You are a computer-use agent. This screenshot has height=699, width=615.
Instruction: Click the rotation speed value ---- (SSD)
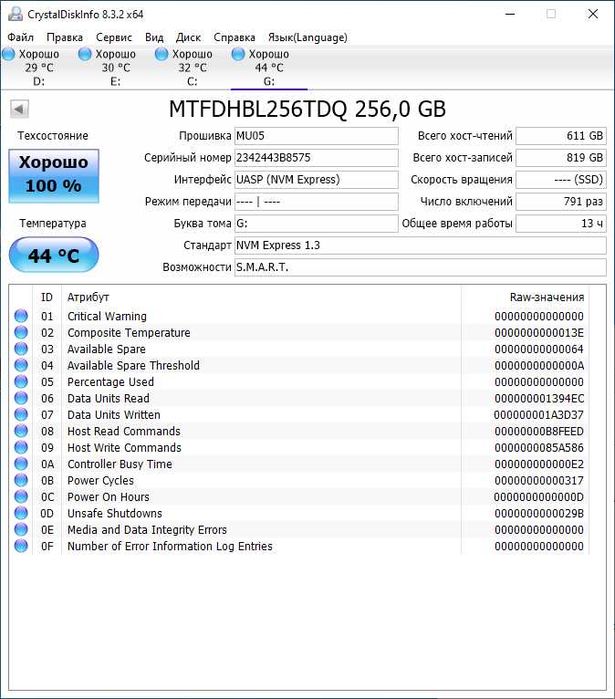pyautogui.click(x=561, y=180)
